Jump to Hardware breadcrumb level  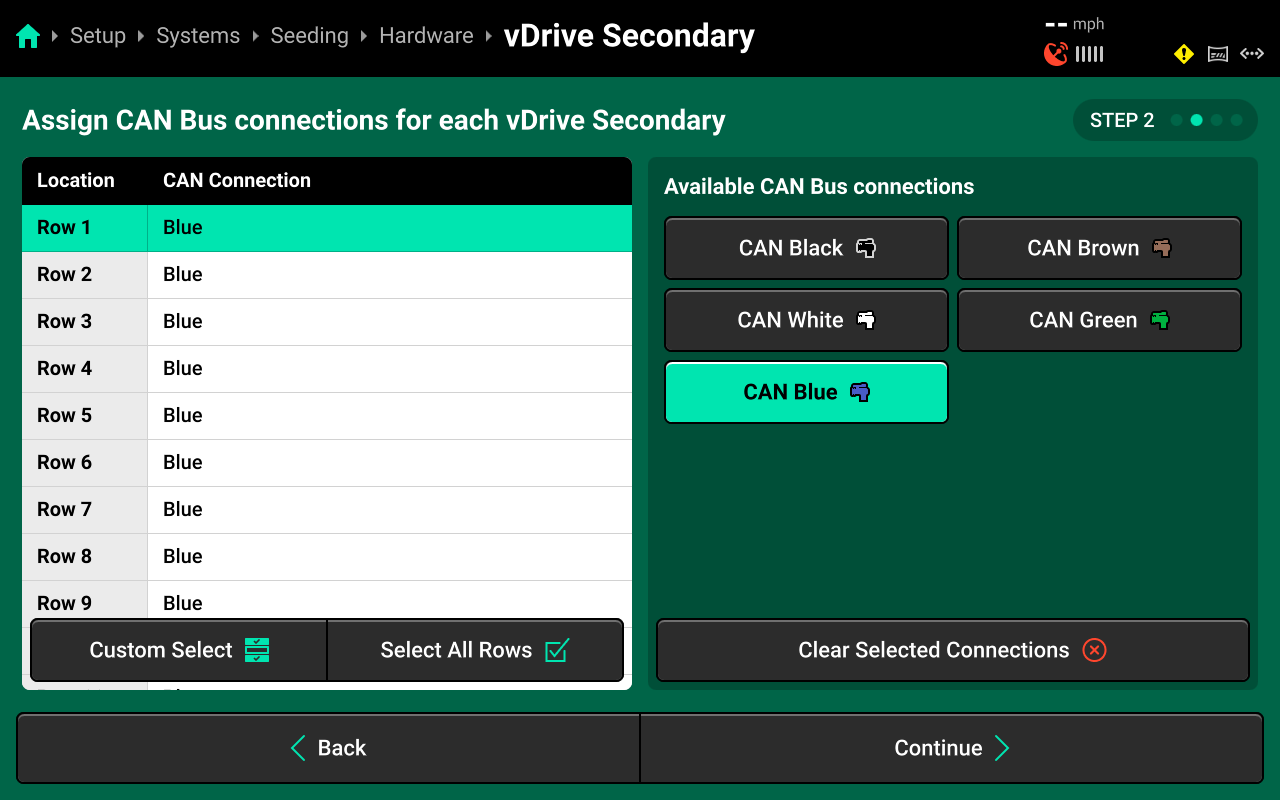click(x=426, y=36)
